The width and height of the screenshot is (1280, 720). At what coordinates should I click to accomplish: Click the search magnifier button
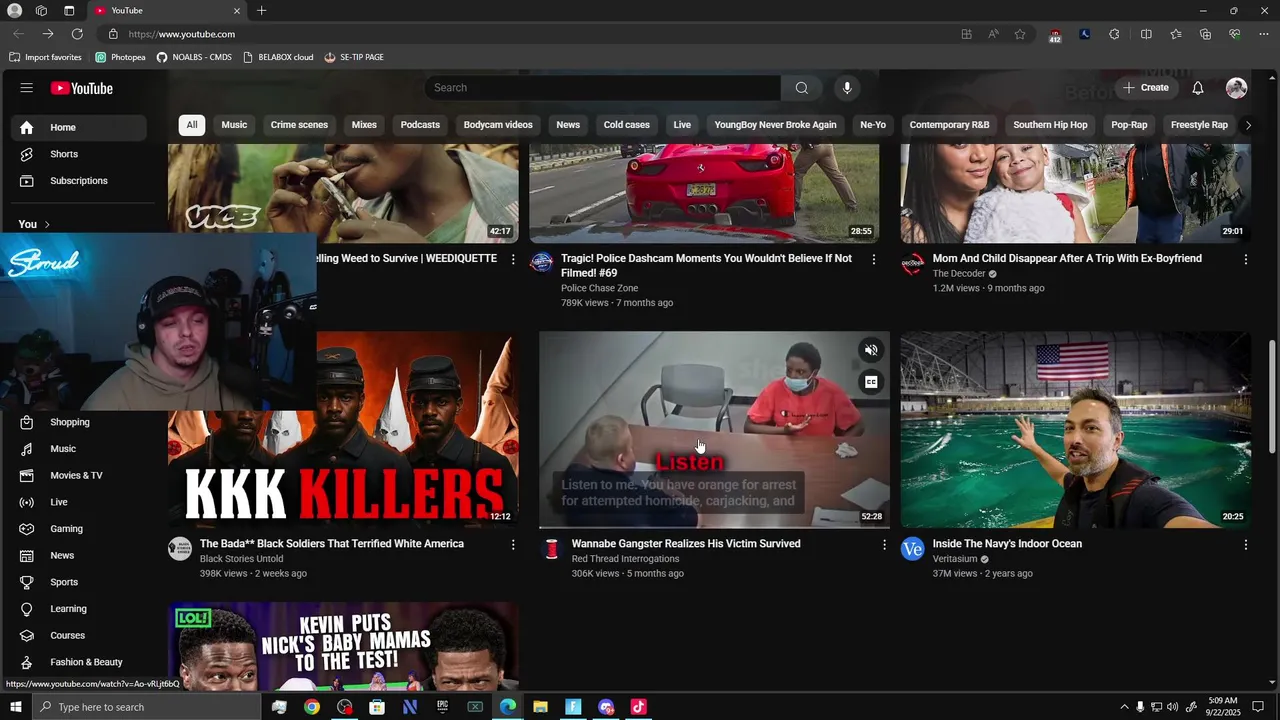pos(801,88)
